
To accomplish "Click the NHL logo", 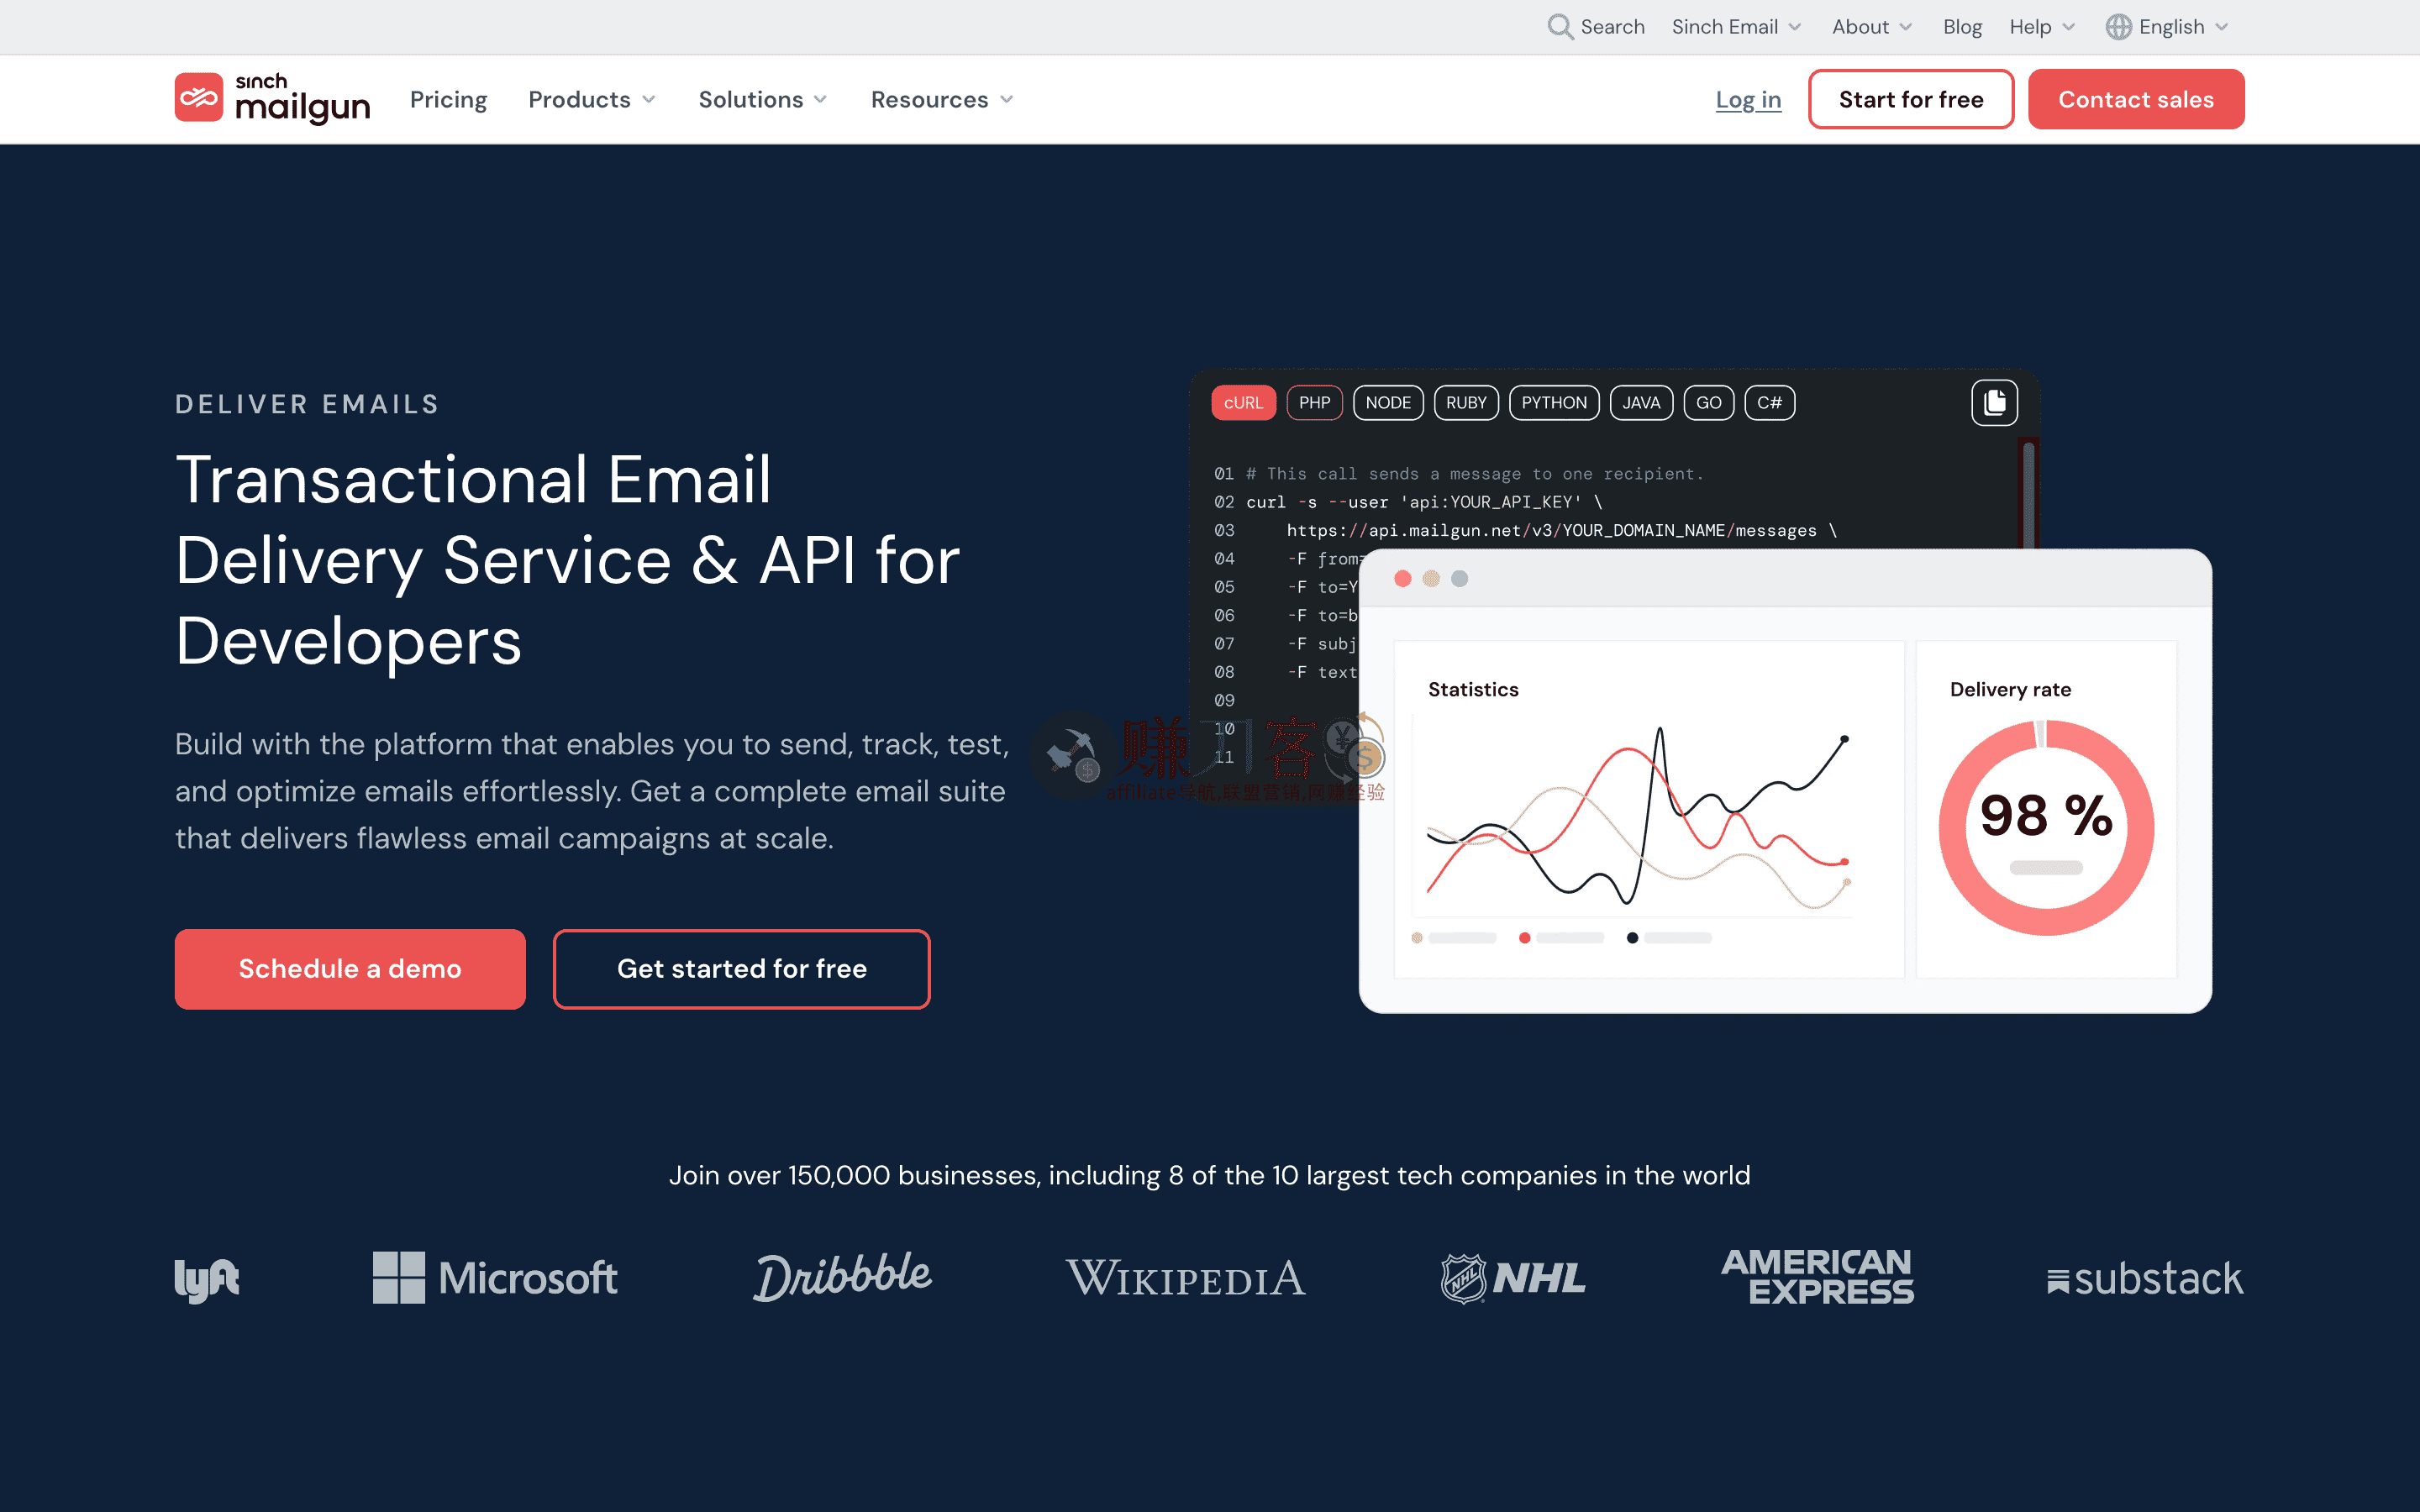I will click(1512, 1278).
